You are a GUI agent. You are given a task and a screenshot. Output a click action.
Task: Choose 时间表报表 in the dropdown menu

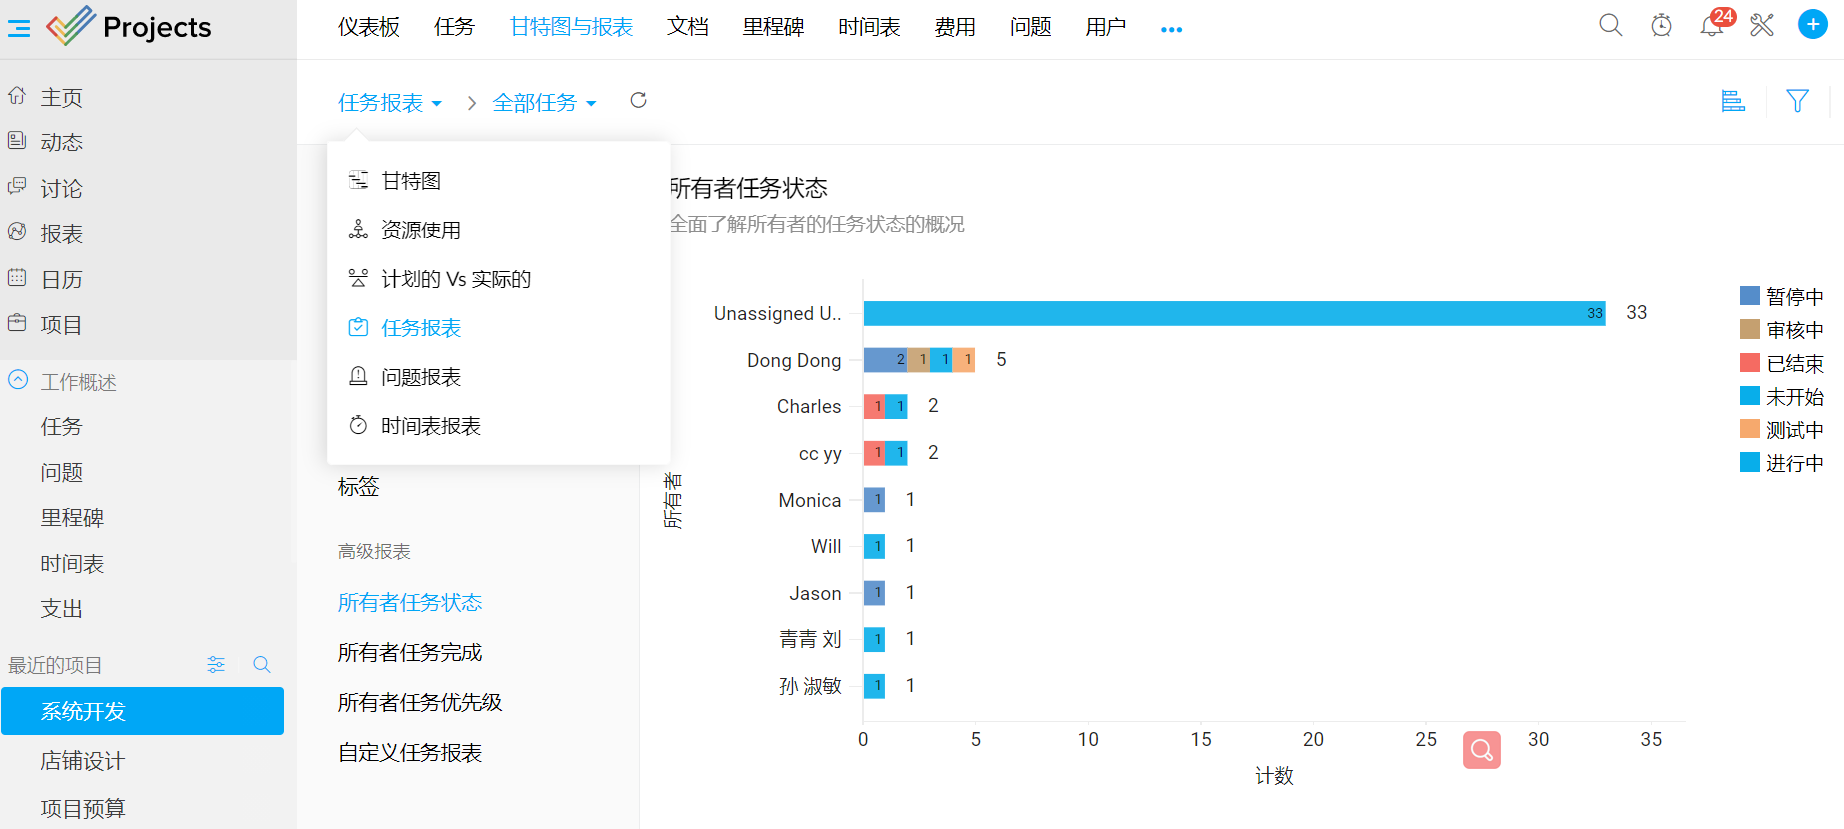(430, 426)
